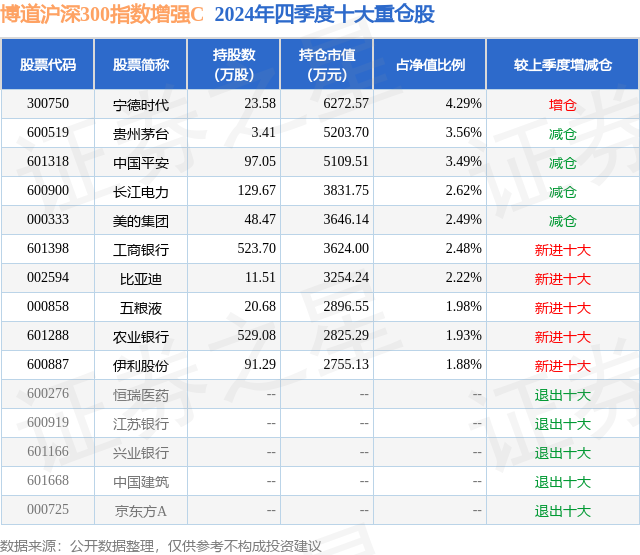640x555 pixels.
Task: Click the 持仓市值(万元) column header
Action: pyautogui.click(x=327, y=64)
